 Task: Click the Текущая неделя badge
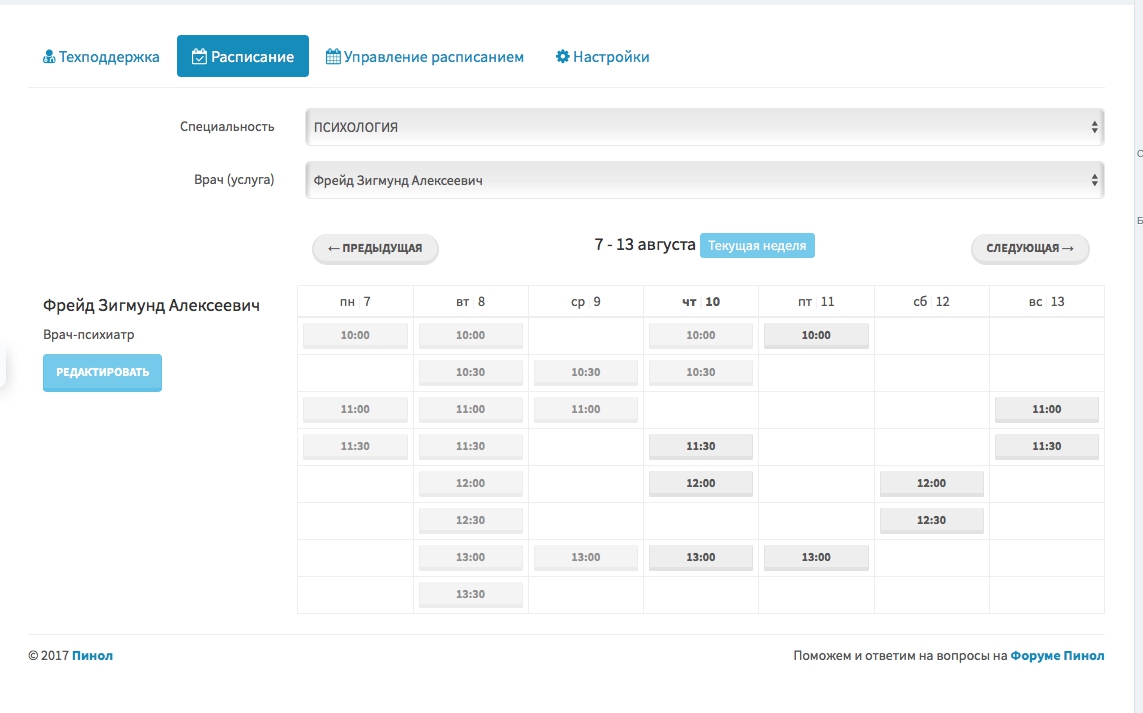757,246
